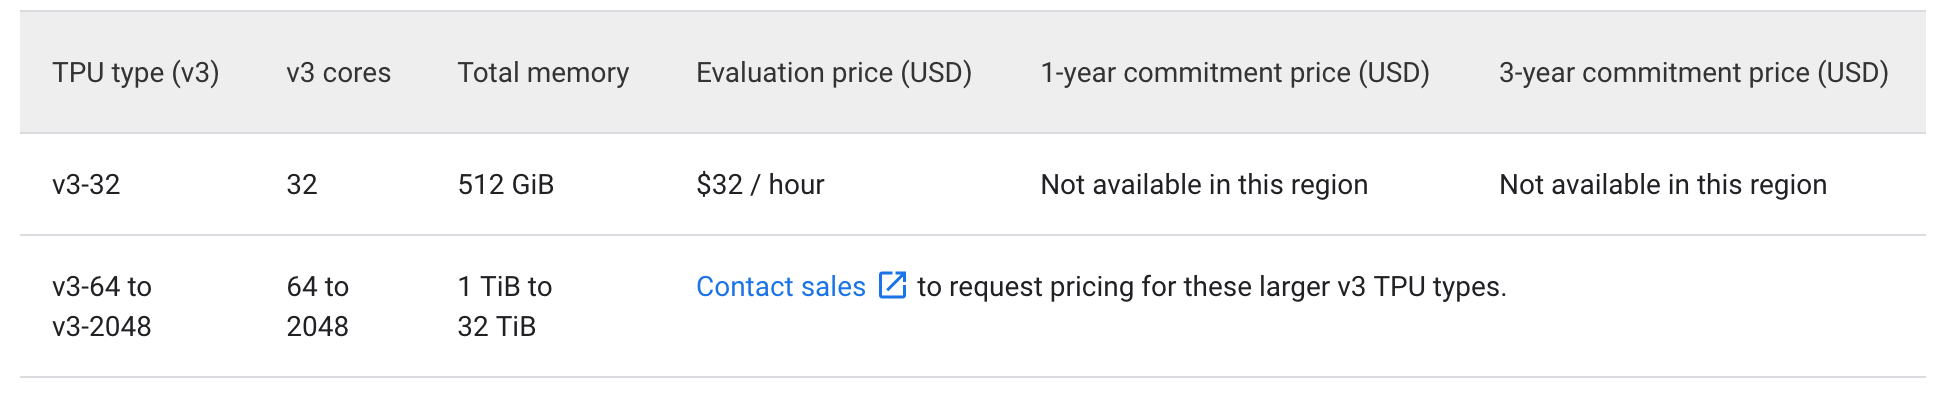Screen dimensions: 1946x402
Task: Select the v3-32 TPU type cell
Action: [86, 185]
